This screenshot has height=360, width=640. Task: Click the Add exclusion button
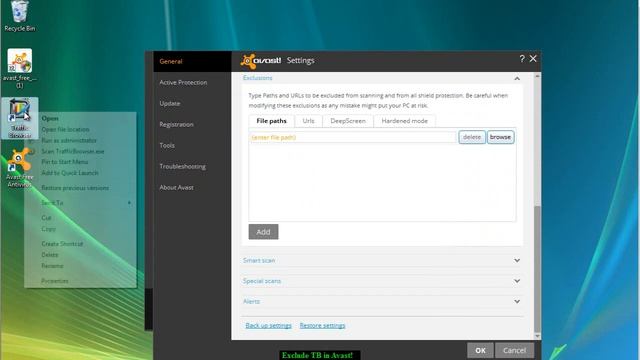263,232
